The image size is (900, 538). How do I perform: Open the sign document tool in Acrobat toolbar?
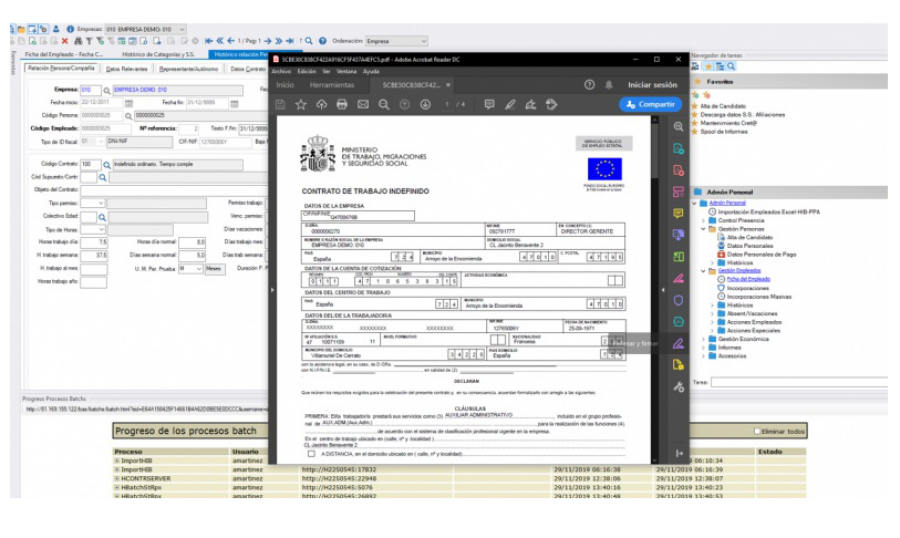coord(530,104)
